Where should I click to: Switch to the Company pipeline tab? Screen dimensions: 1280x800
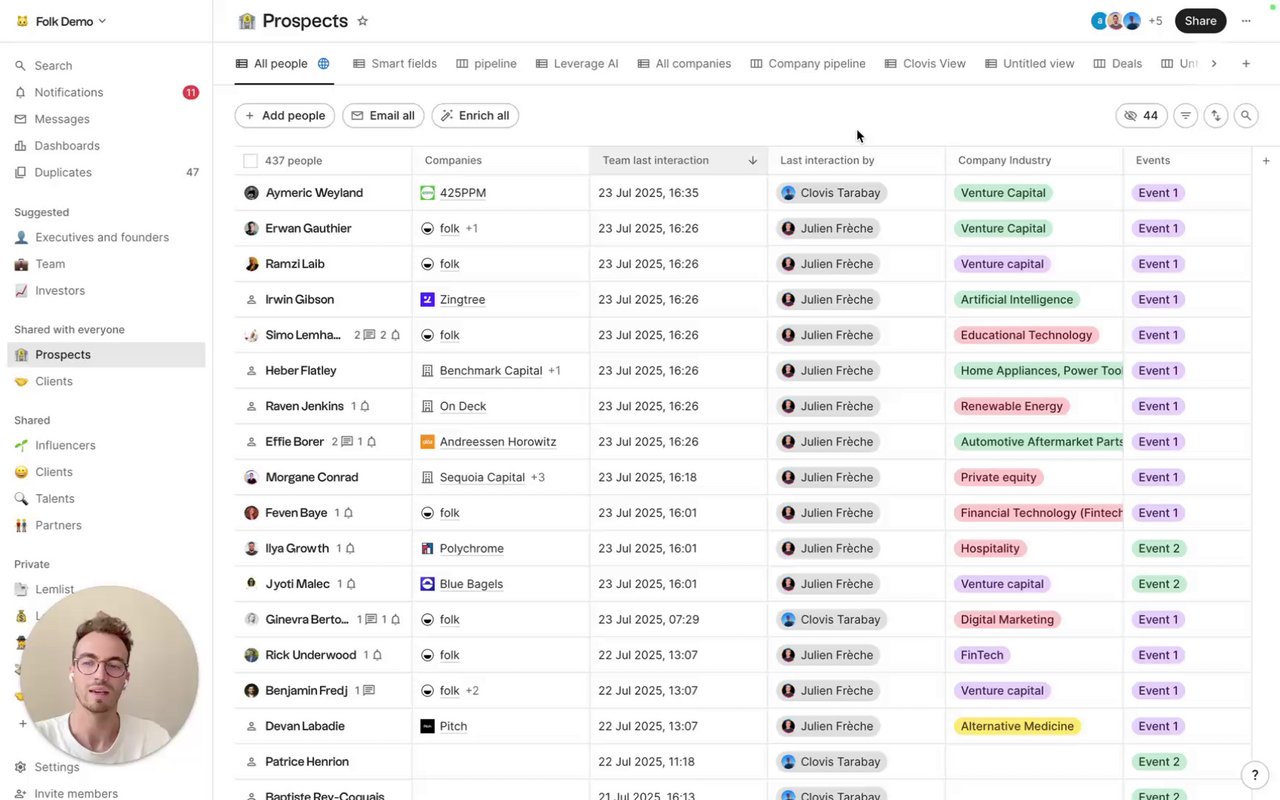[x=808, y=64]
